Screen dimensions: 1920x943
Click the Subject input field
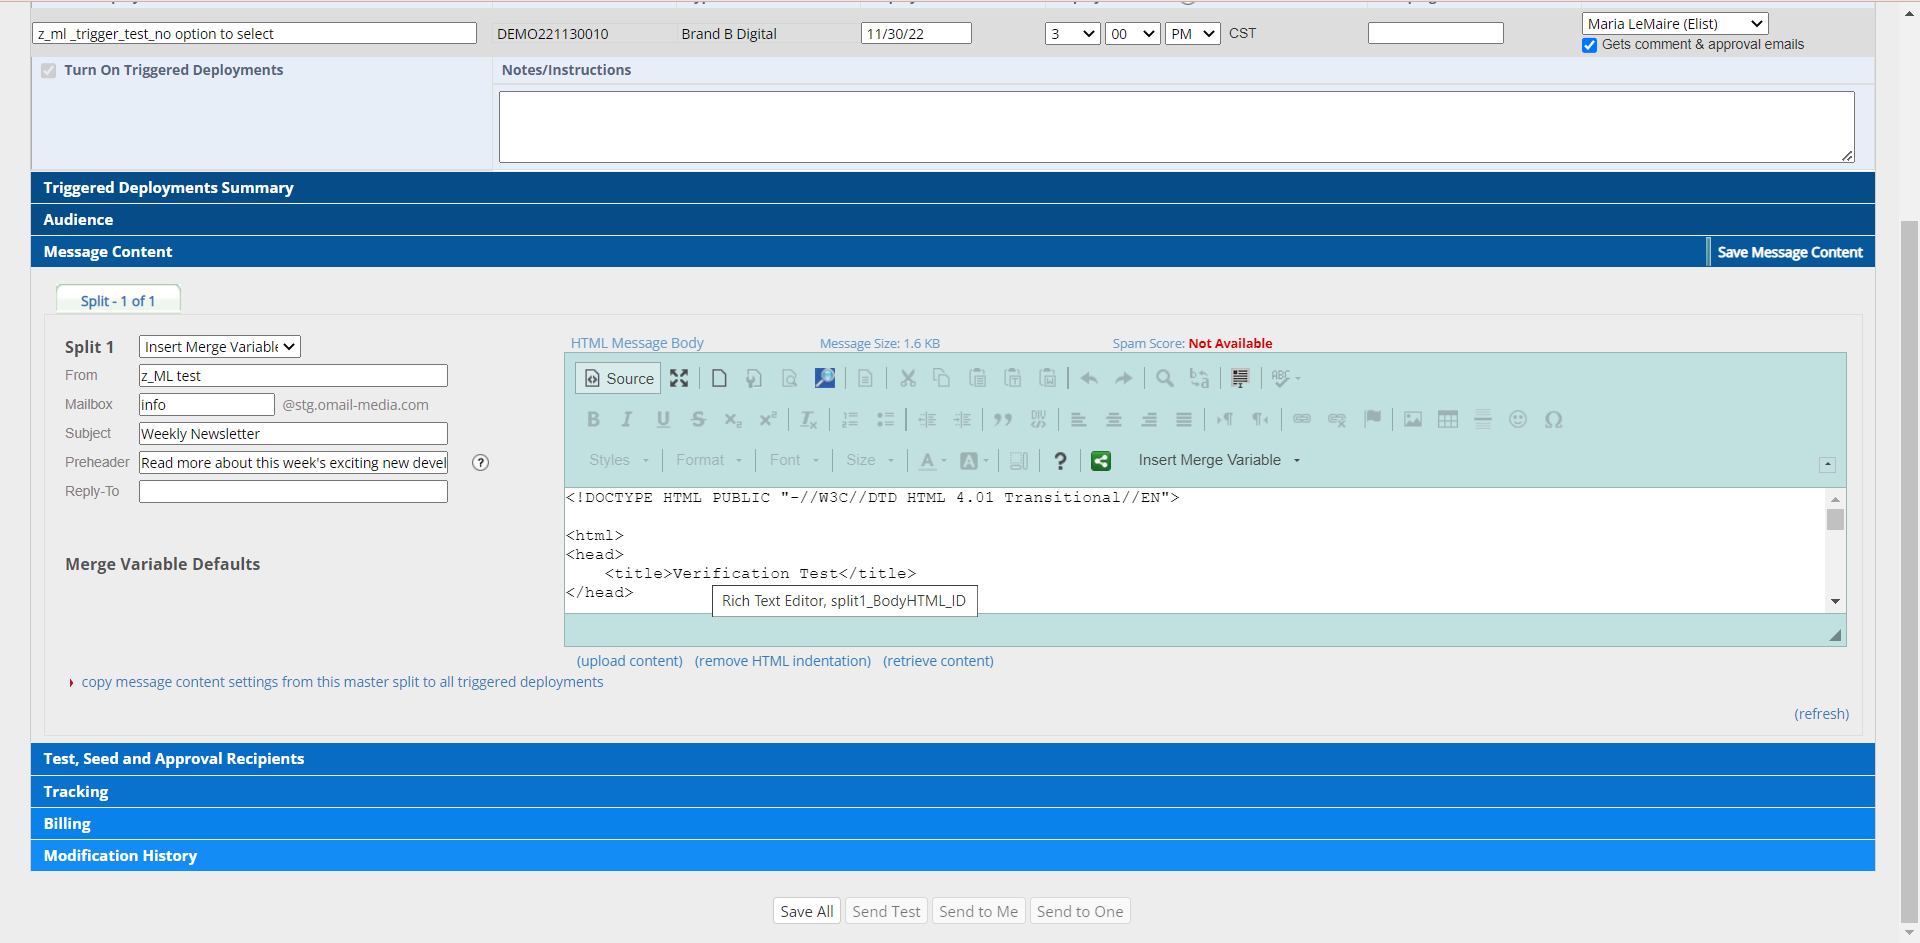tap(293, 434)
